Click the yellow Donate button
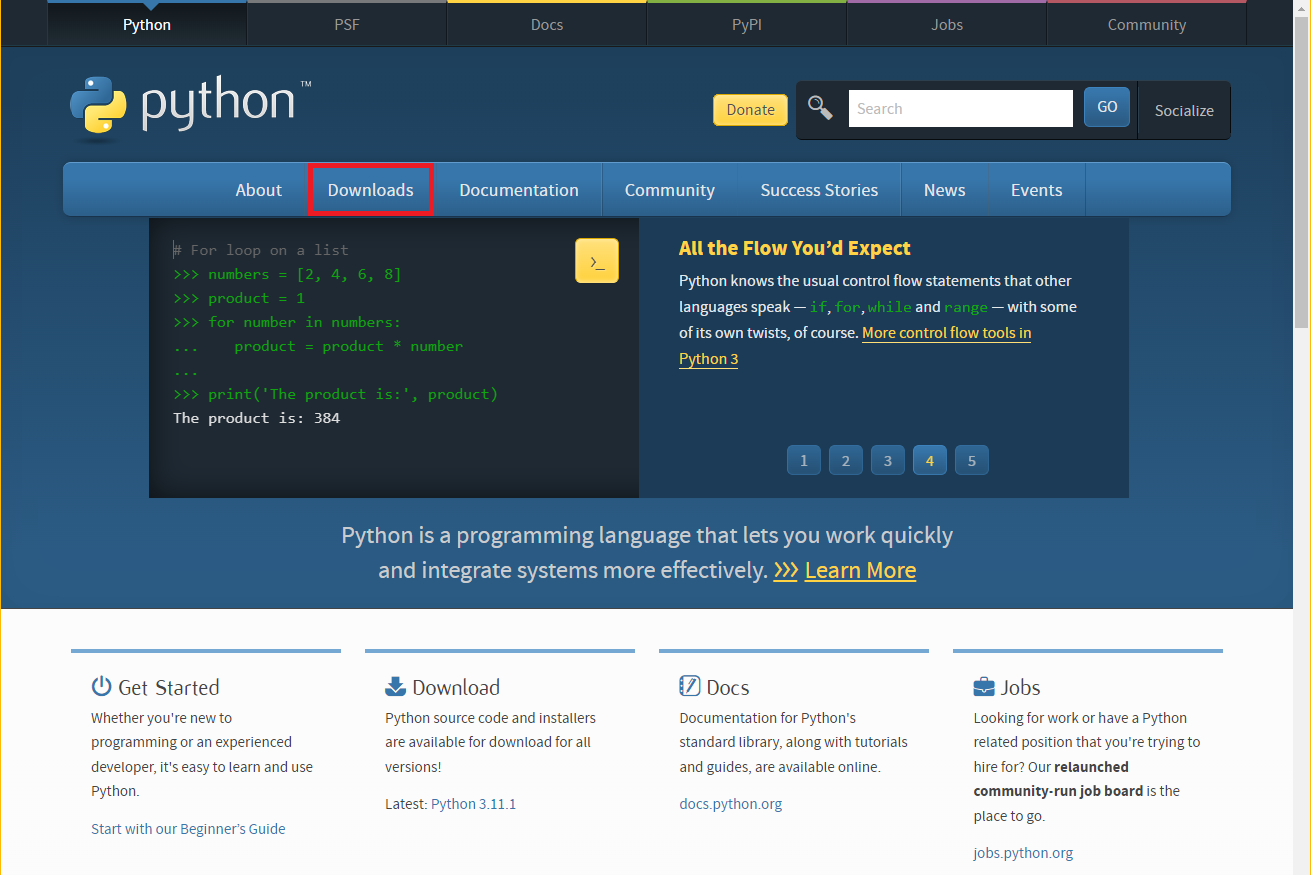Viewport: 1311px width, 875px height. coord(750,110)
